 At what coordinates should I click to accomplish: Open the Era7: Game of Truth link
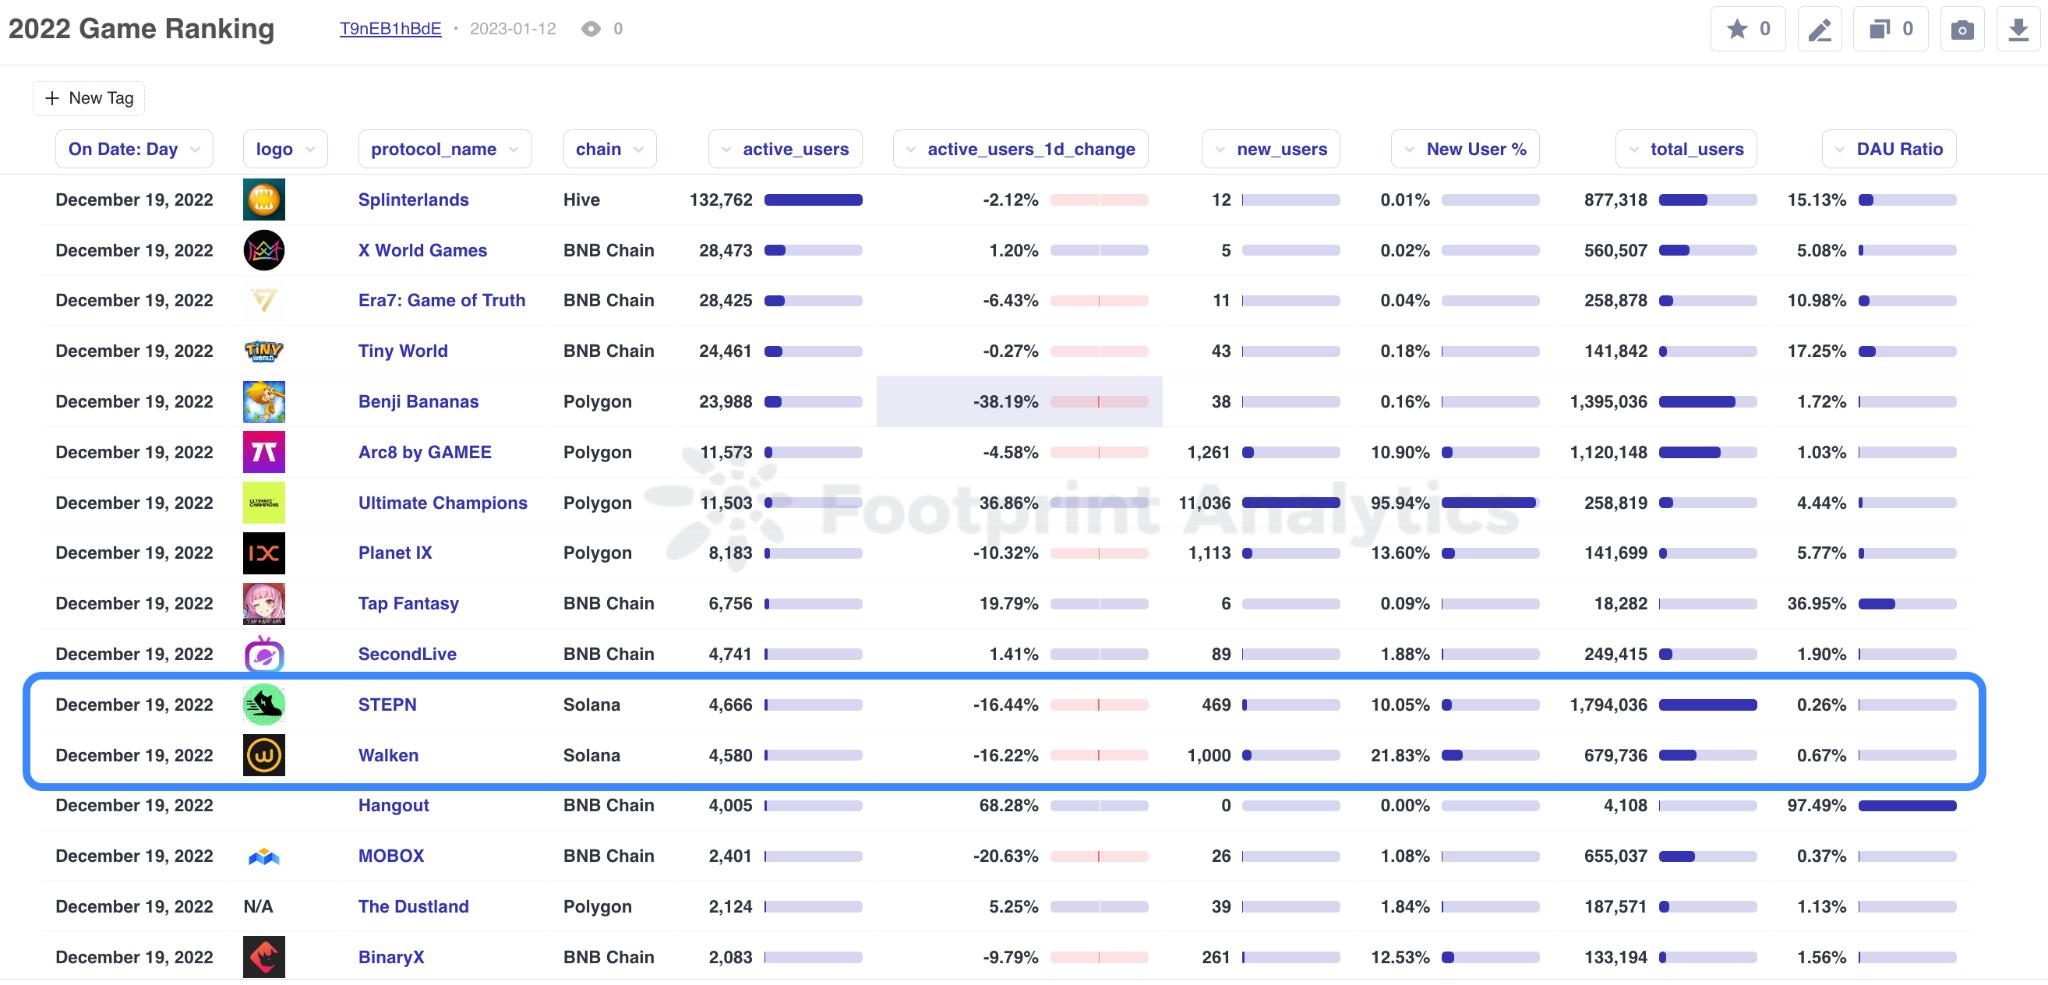coord(442,300)
